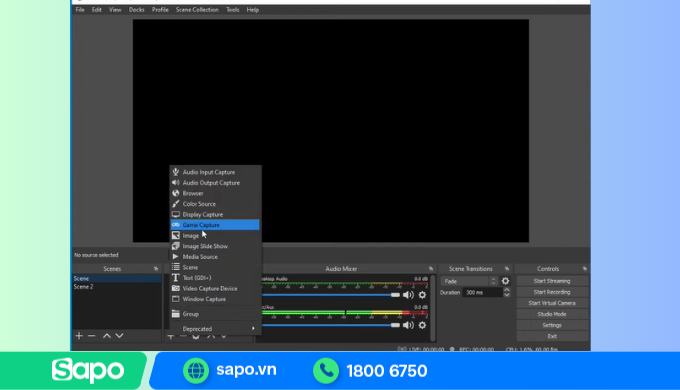Click the gamepad icon next to Game Capture

[x=176, y=225]
